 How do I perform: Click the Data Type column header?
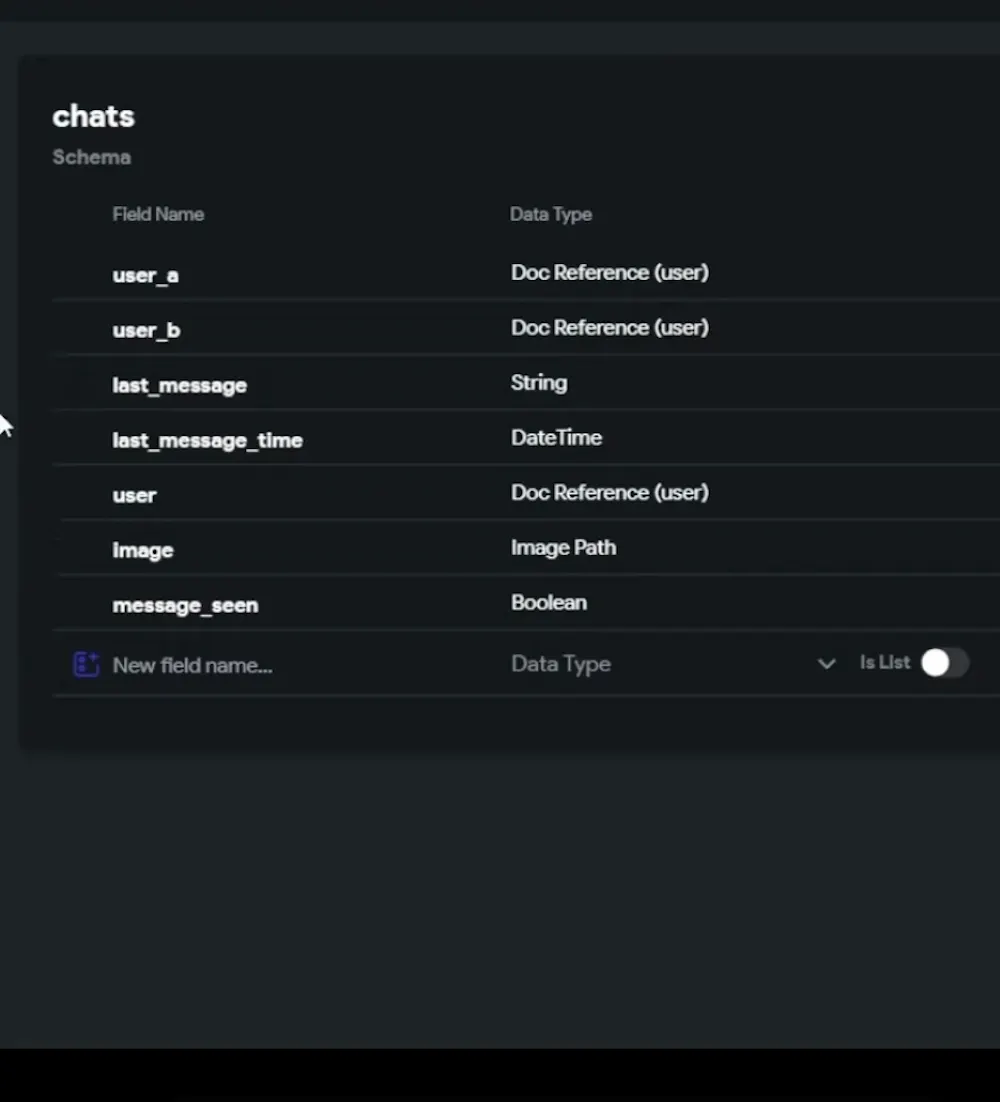[550, 214]
